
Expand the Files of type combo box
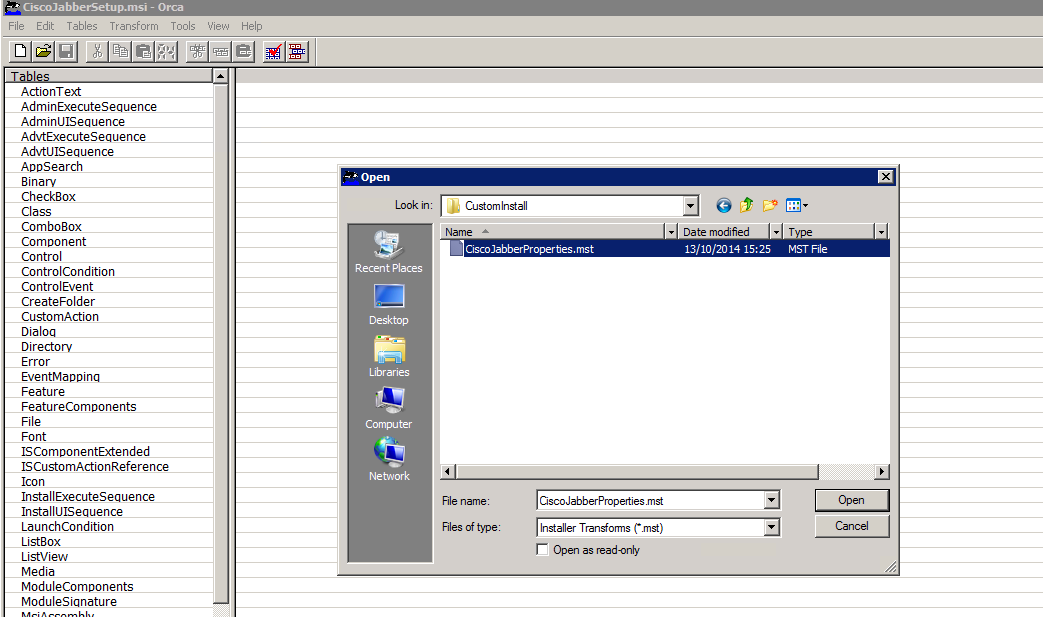point(772,527)
